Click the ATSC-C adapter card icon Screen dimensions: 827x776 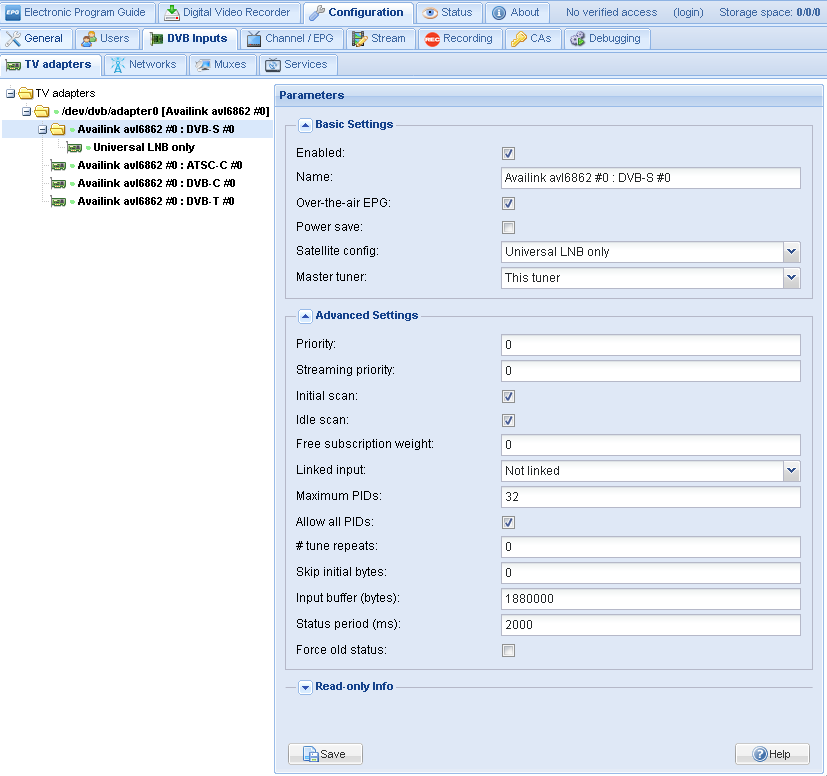point(59,165)
